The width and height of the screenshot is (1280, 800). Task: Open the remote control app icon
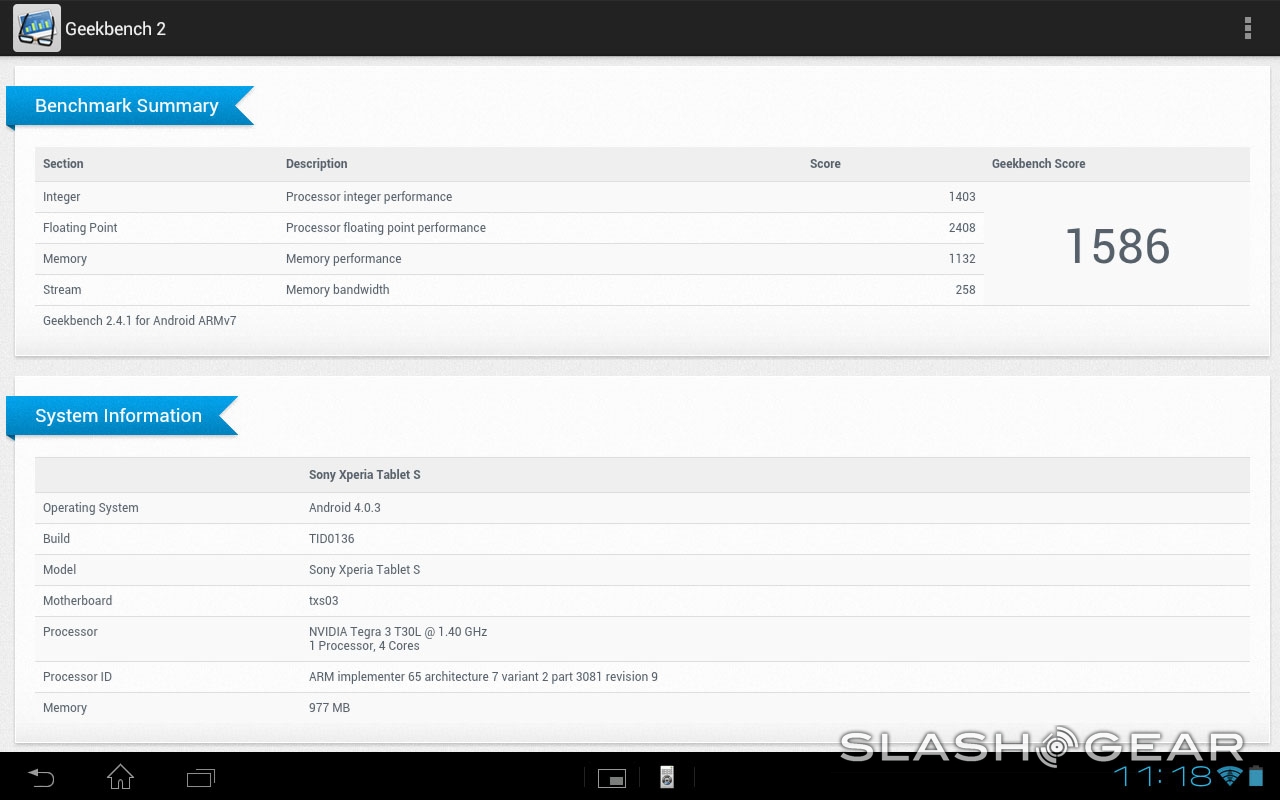tap(667, 777)
